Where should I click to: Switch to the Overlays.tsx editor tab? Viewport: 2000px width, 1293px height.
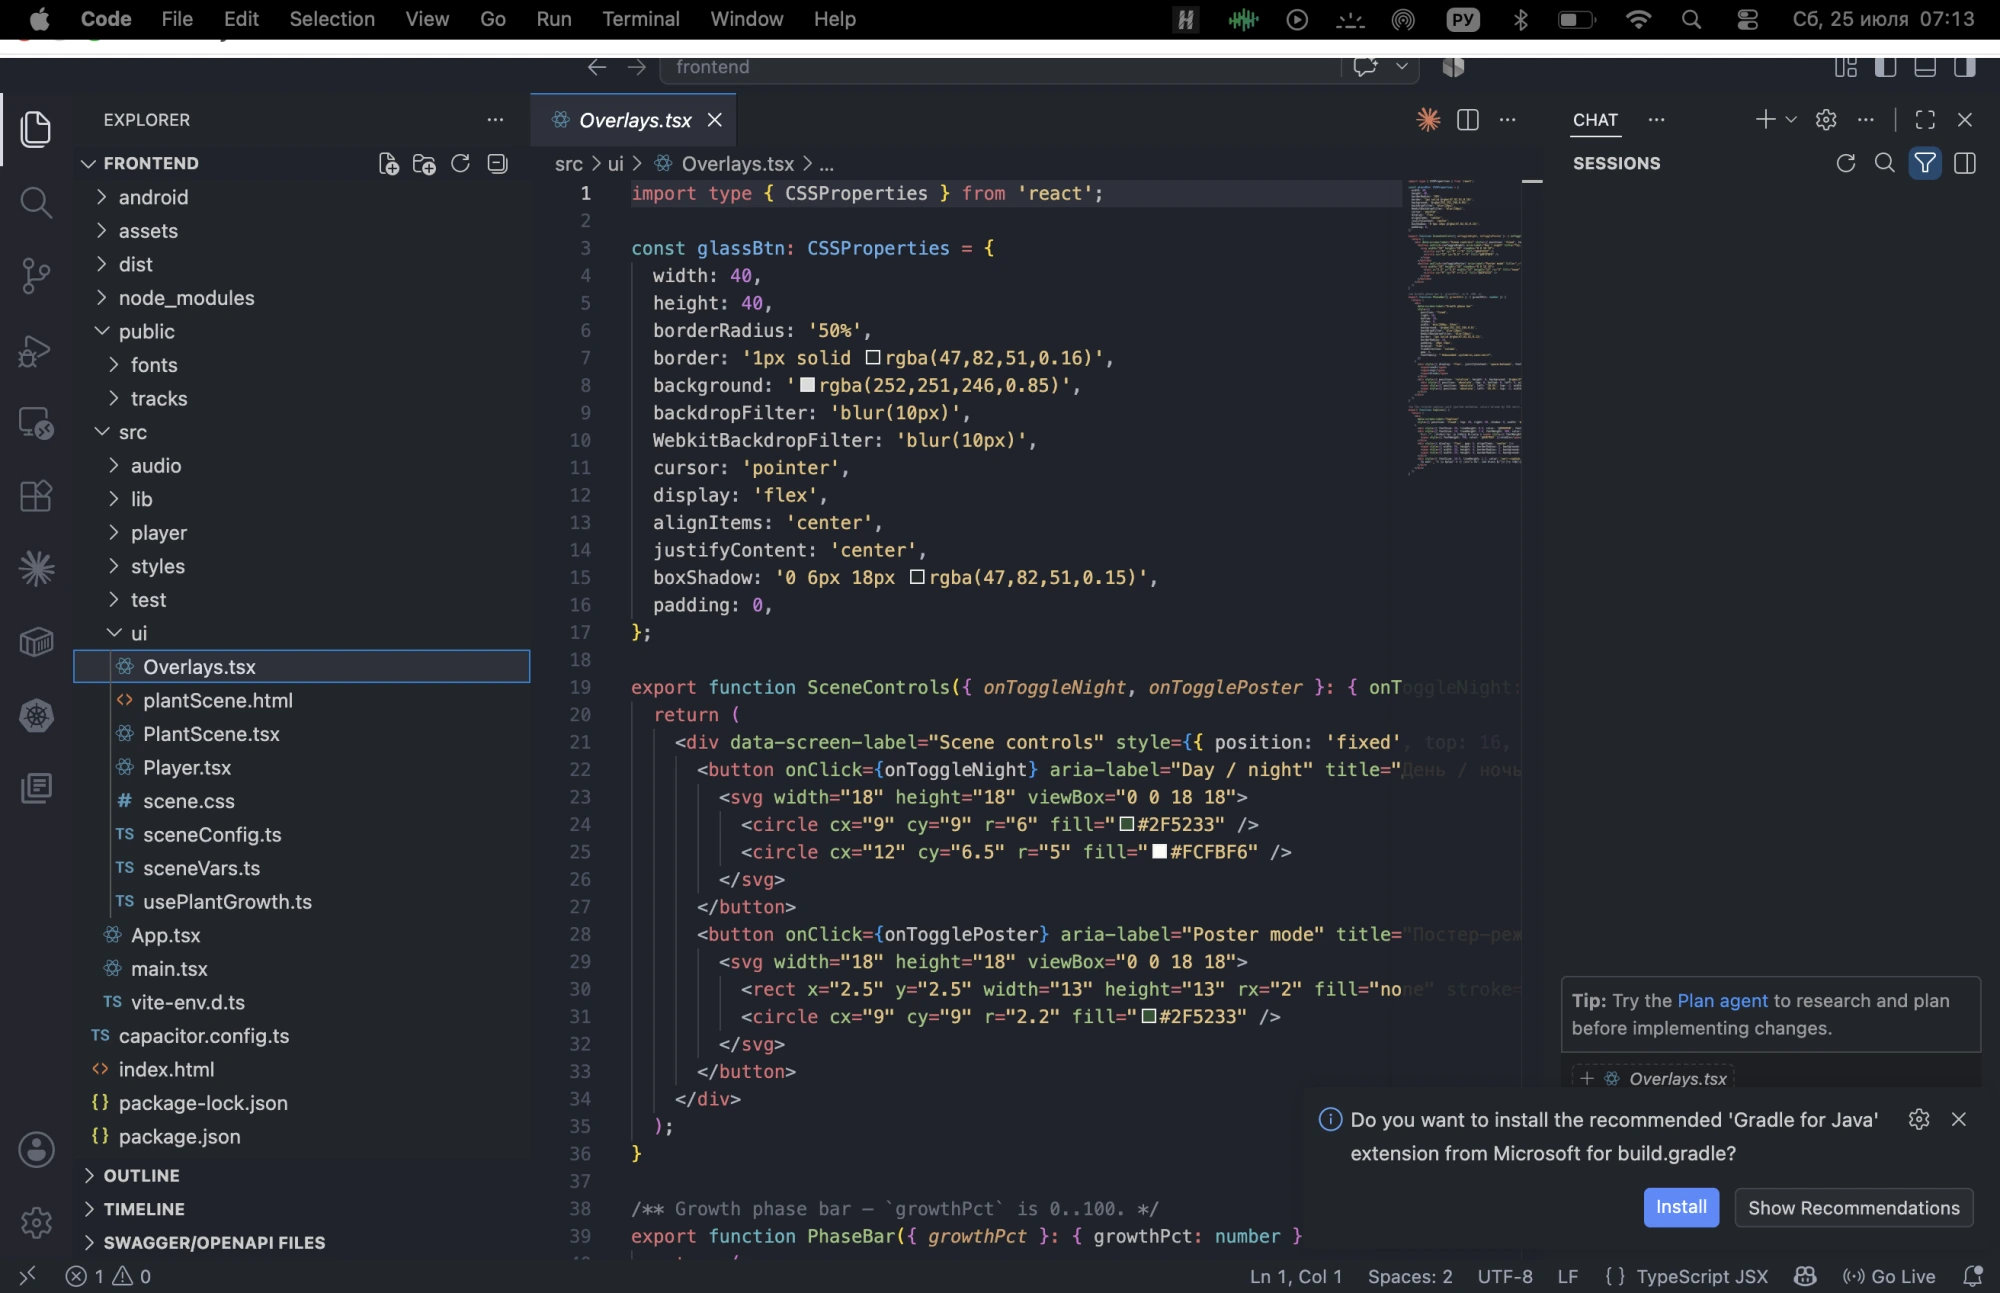tap(635, 120)
